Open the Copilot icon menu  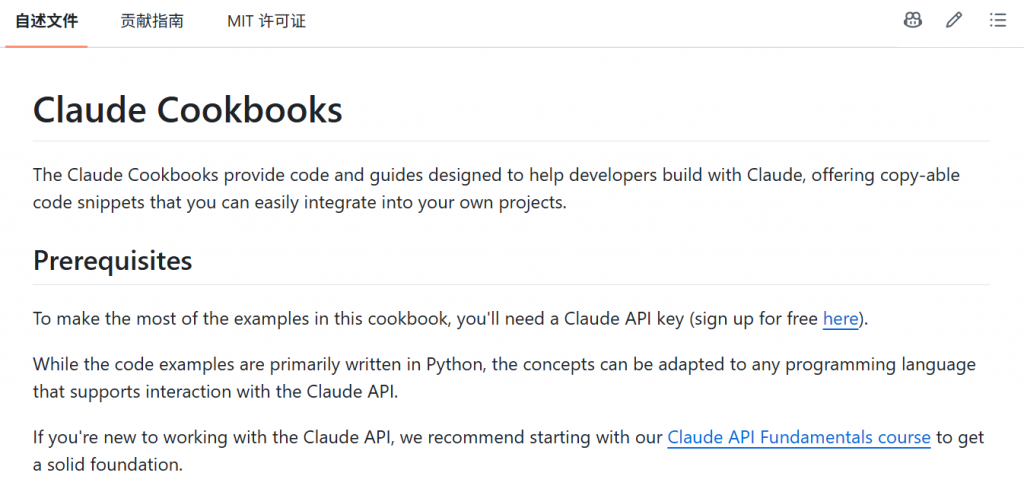pos(912,21)
